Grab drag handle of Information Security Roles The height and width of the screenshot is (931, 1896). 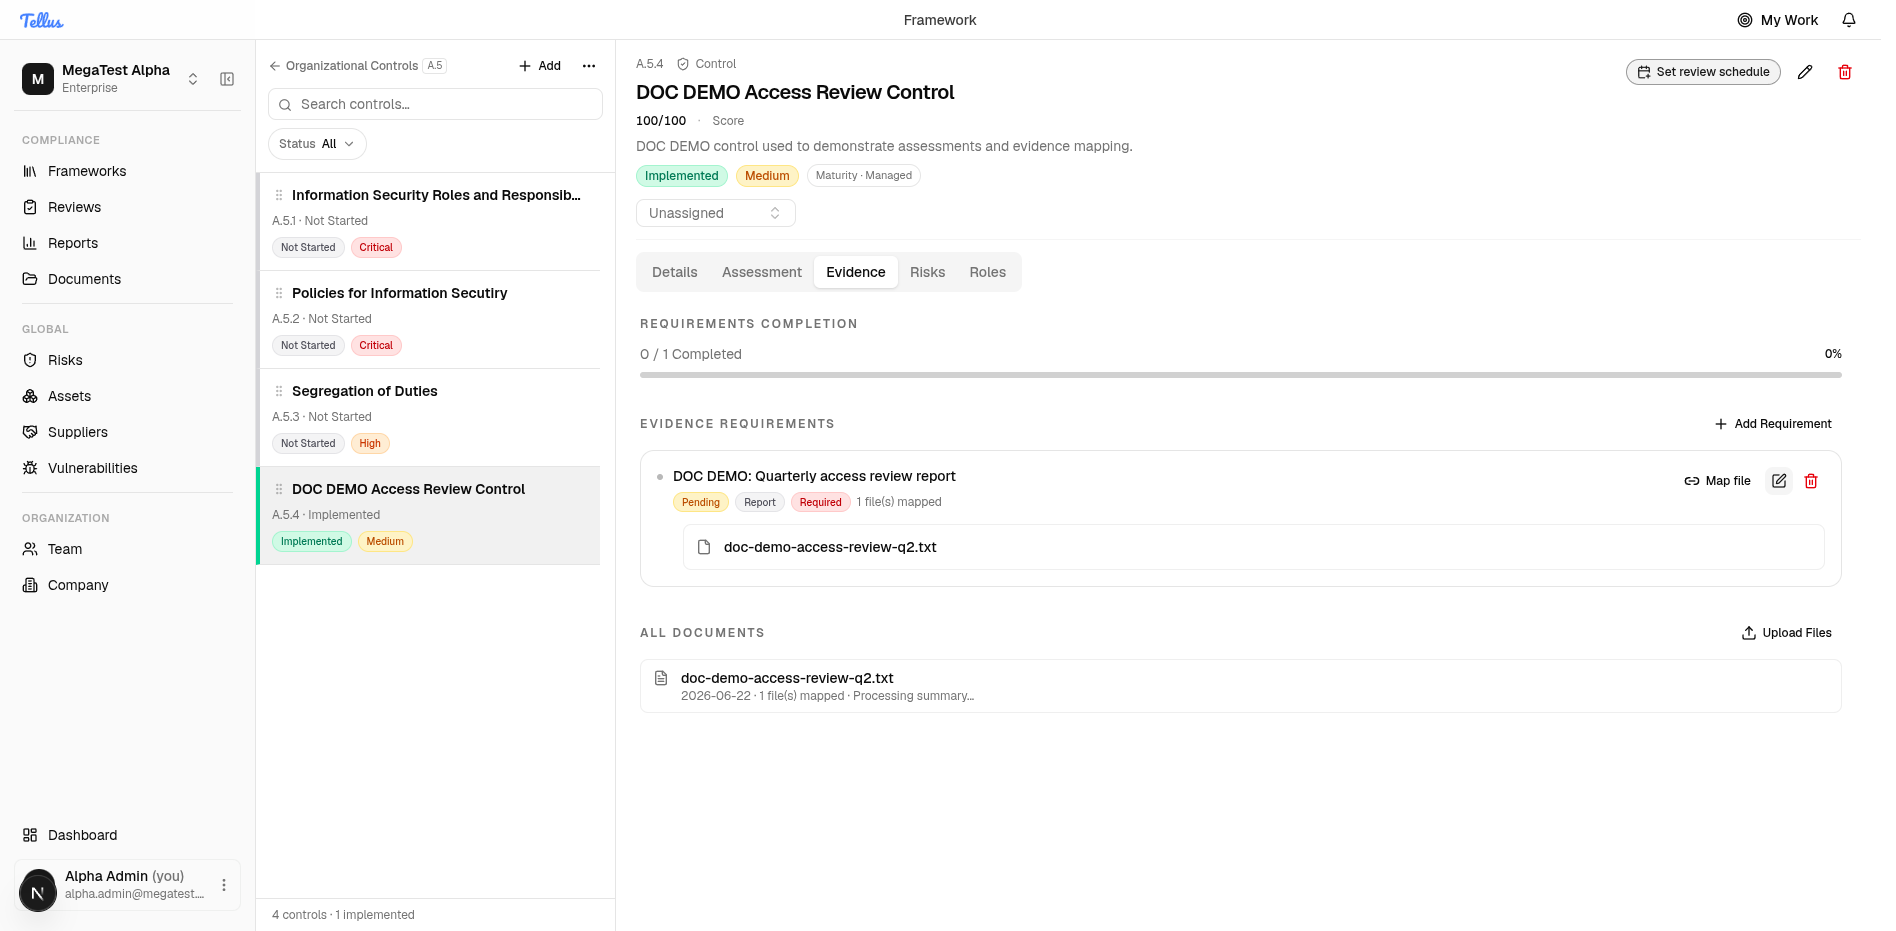coord(279,195)
